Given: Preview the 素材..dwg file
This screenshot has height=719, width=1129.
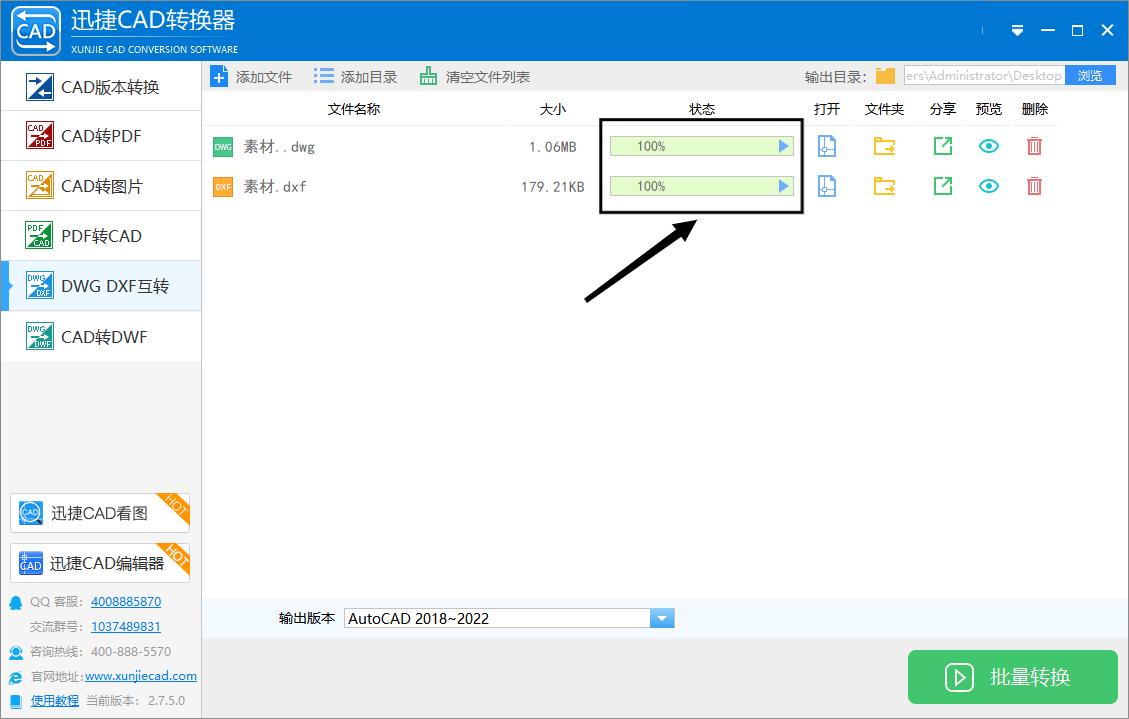Looking at the screenshot, I should coord(988,146).
